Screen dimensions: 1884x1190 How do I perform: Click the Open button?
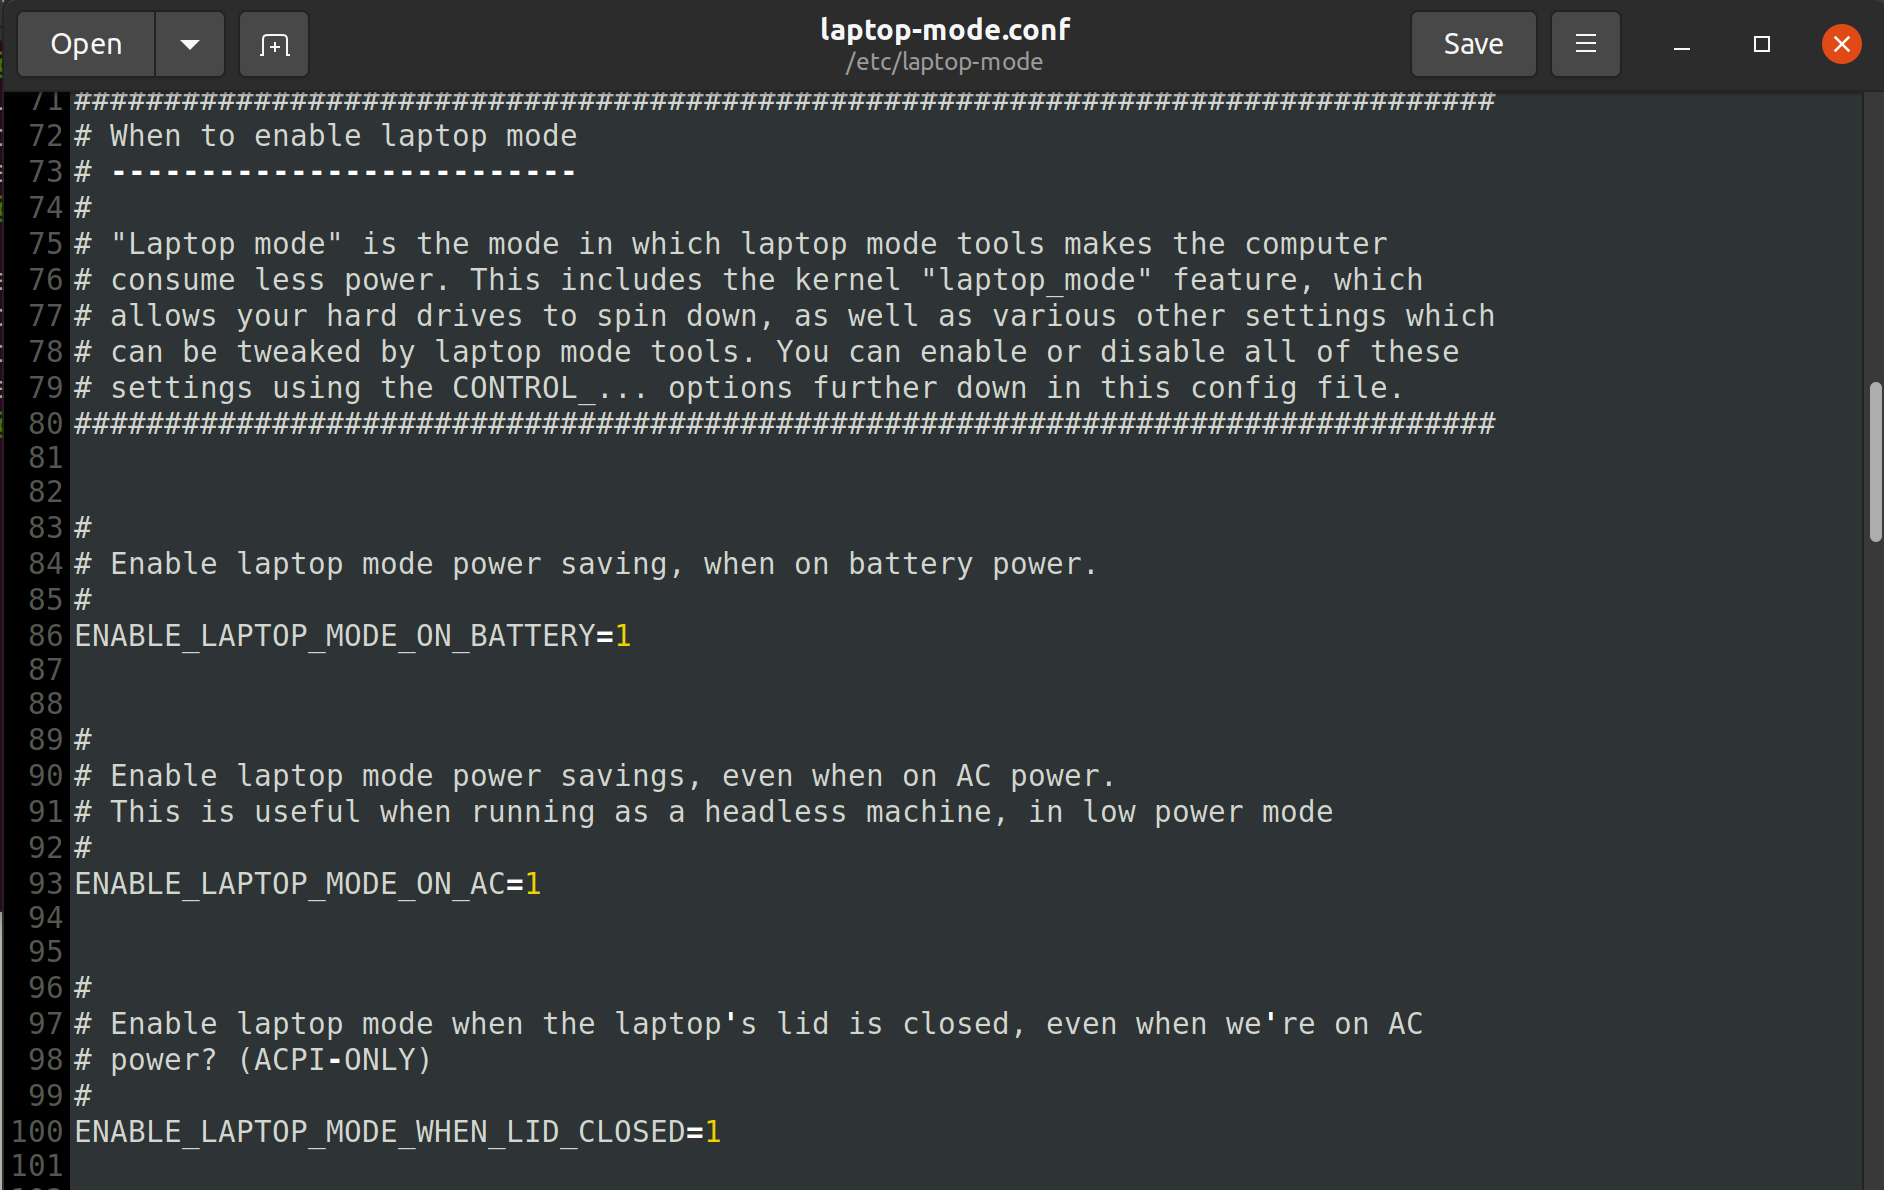[86, 44]
